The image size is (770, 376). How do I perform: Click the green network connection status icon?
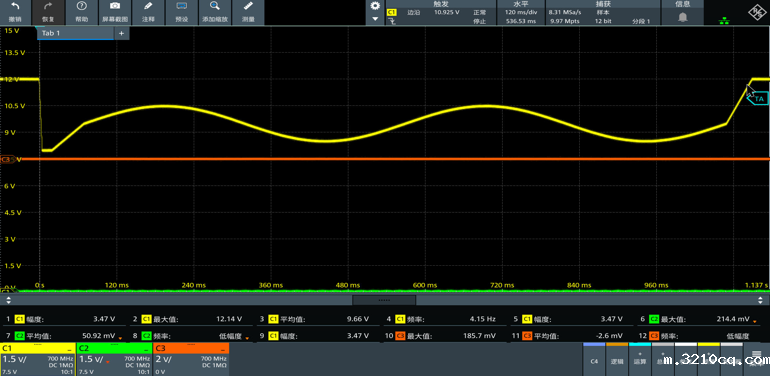(x=723, y=20)
